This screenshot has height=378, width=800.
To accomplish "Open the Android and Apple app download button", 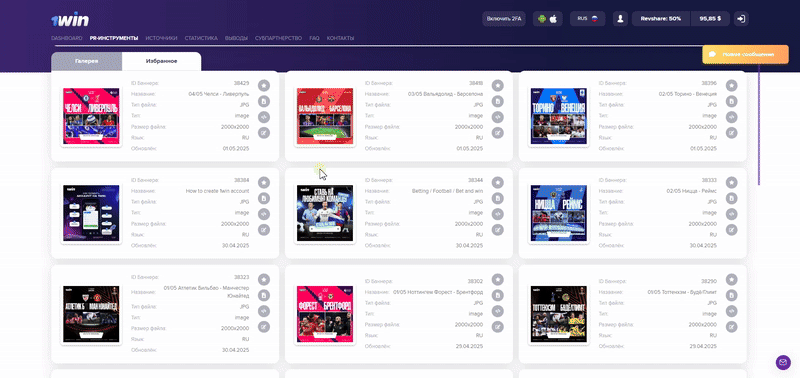I will (x=548, y=19).
